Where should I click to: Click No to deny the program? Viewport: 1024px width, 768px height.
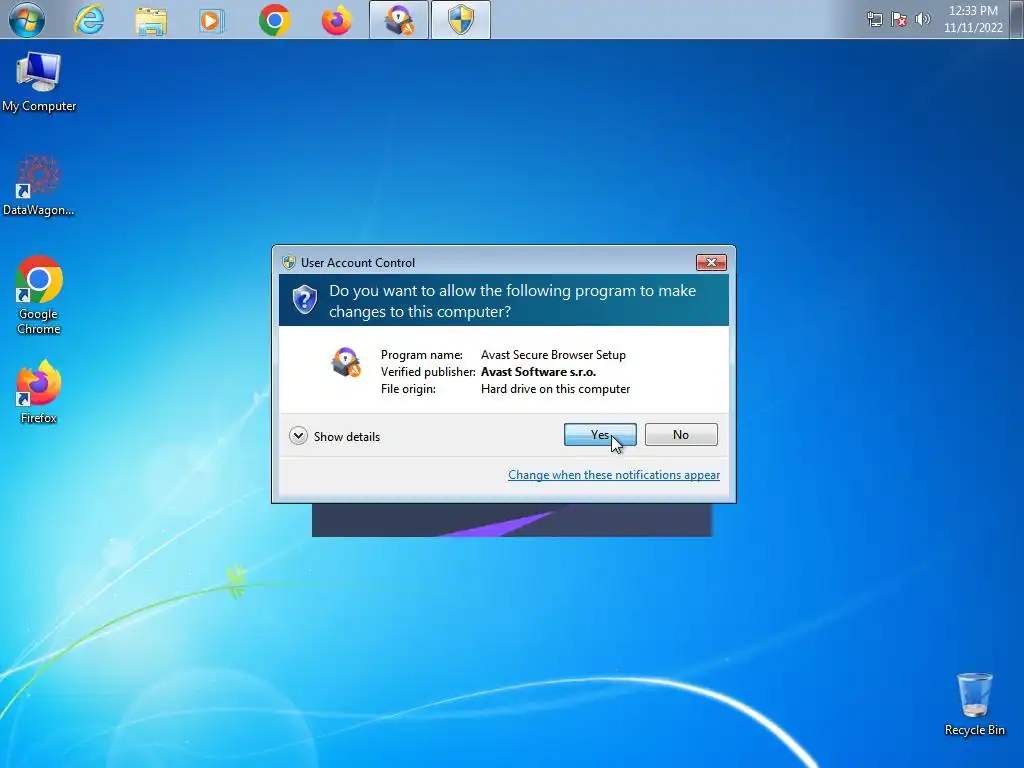click(x=681, y=434)
